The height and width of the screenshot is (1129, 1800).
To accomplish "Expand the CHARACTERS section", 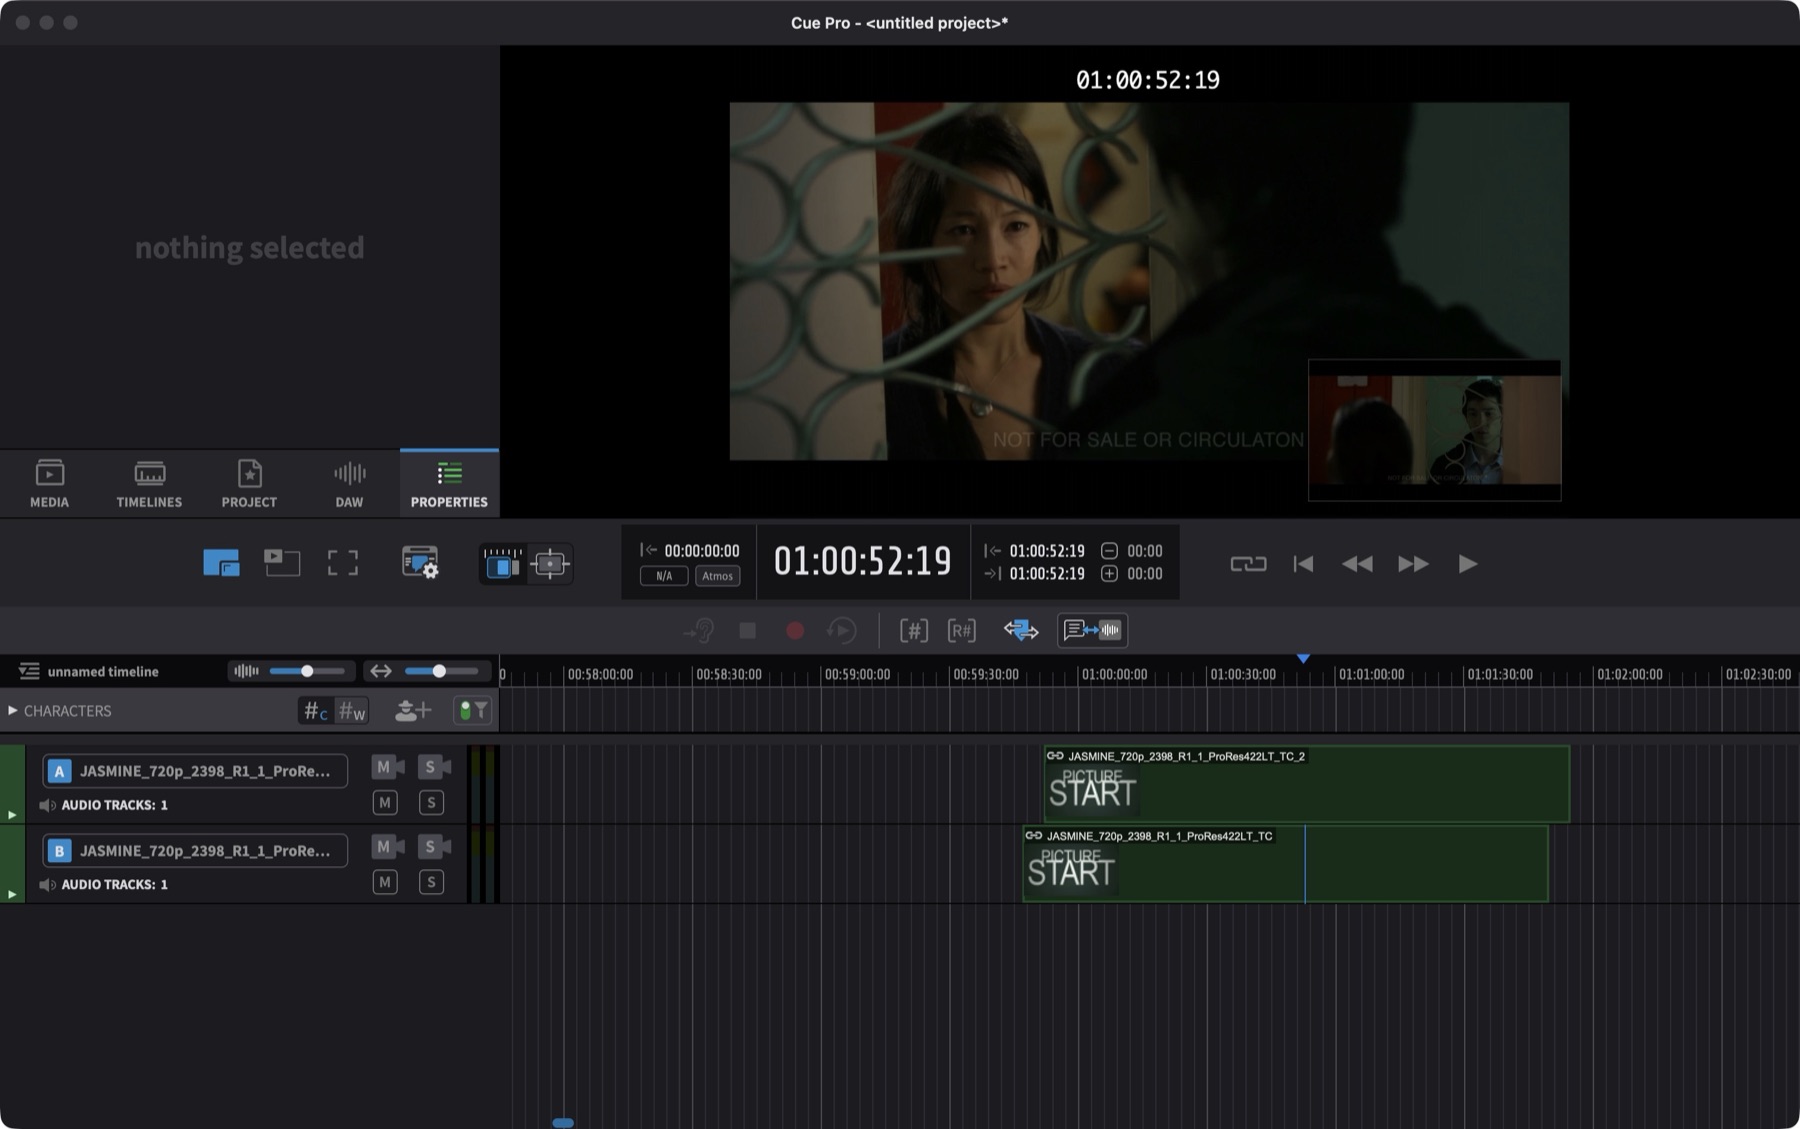I will pos(12,710).
